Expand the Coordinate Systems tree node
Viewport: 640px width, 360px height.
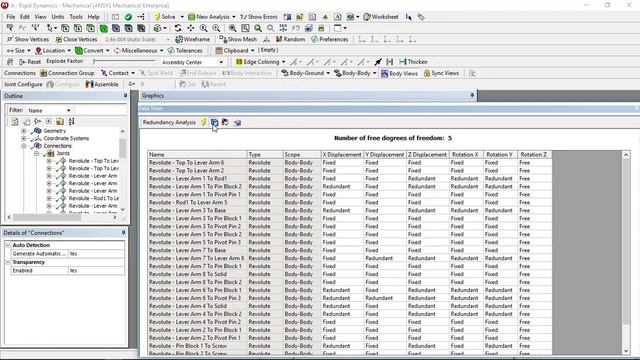(x=24, y=138)
